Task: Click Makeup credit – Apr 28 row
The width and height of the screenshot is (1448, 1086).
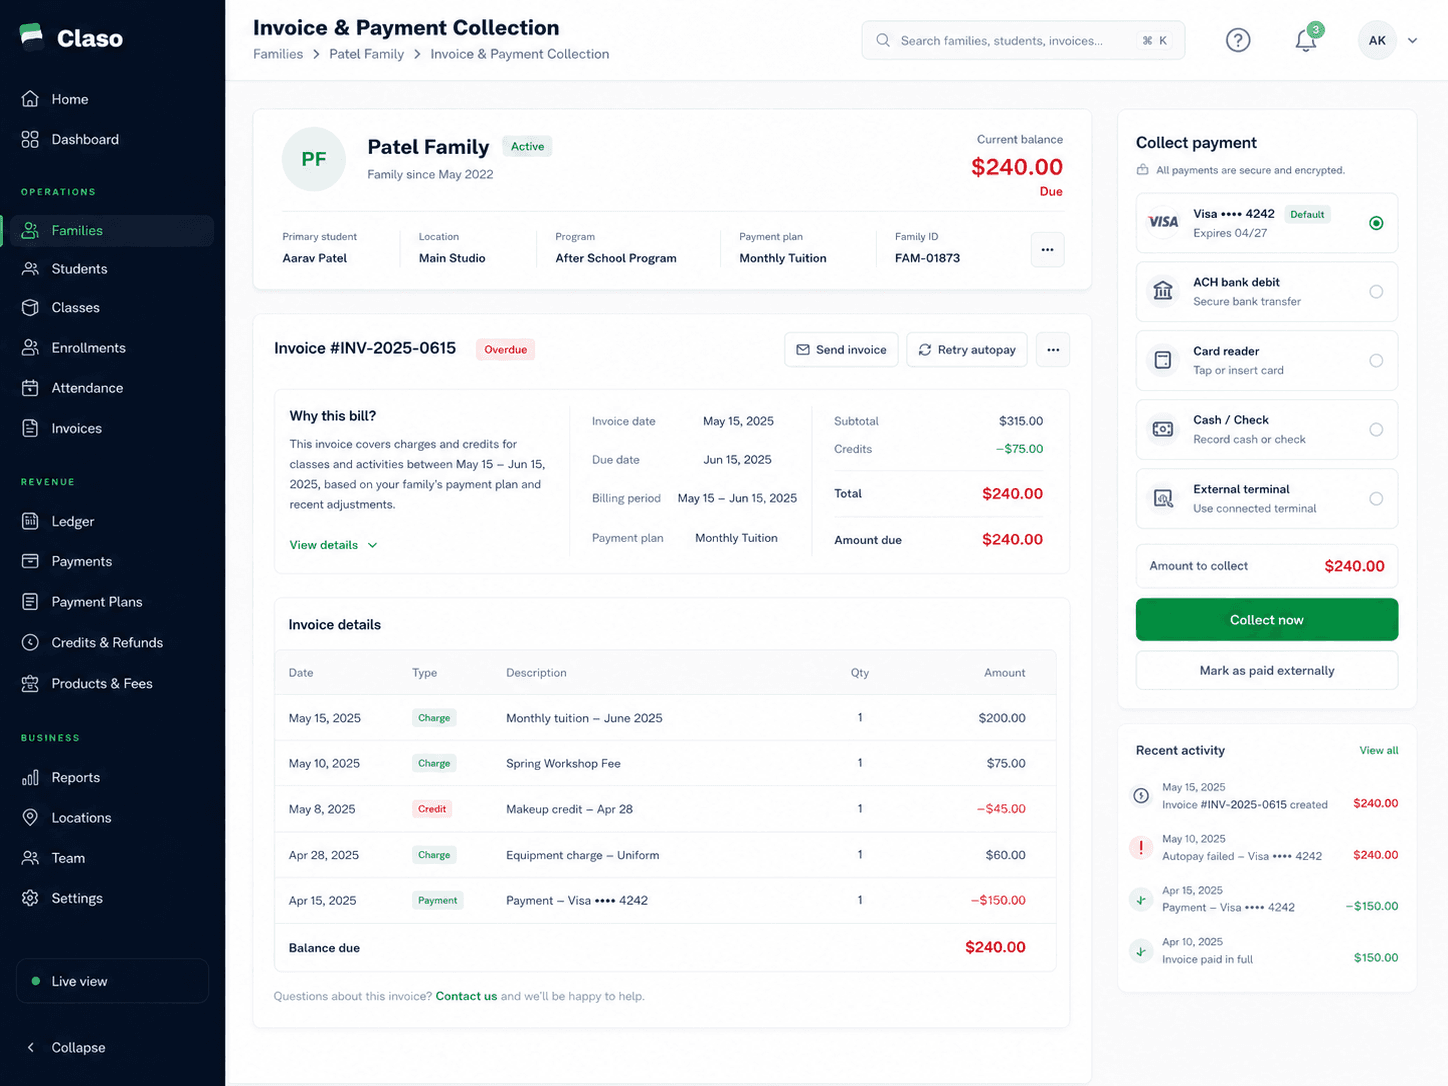Action: 665,809
